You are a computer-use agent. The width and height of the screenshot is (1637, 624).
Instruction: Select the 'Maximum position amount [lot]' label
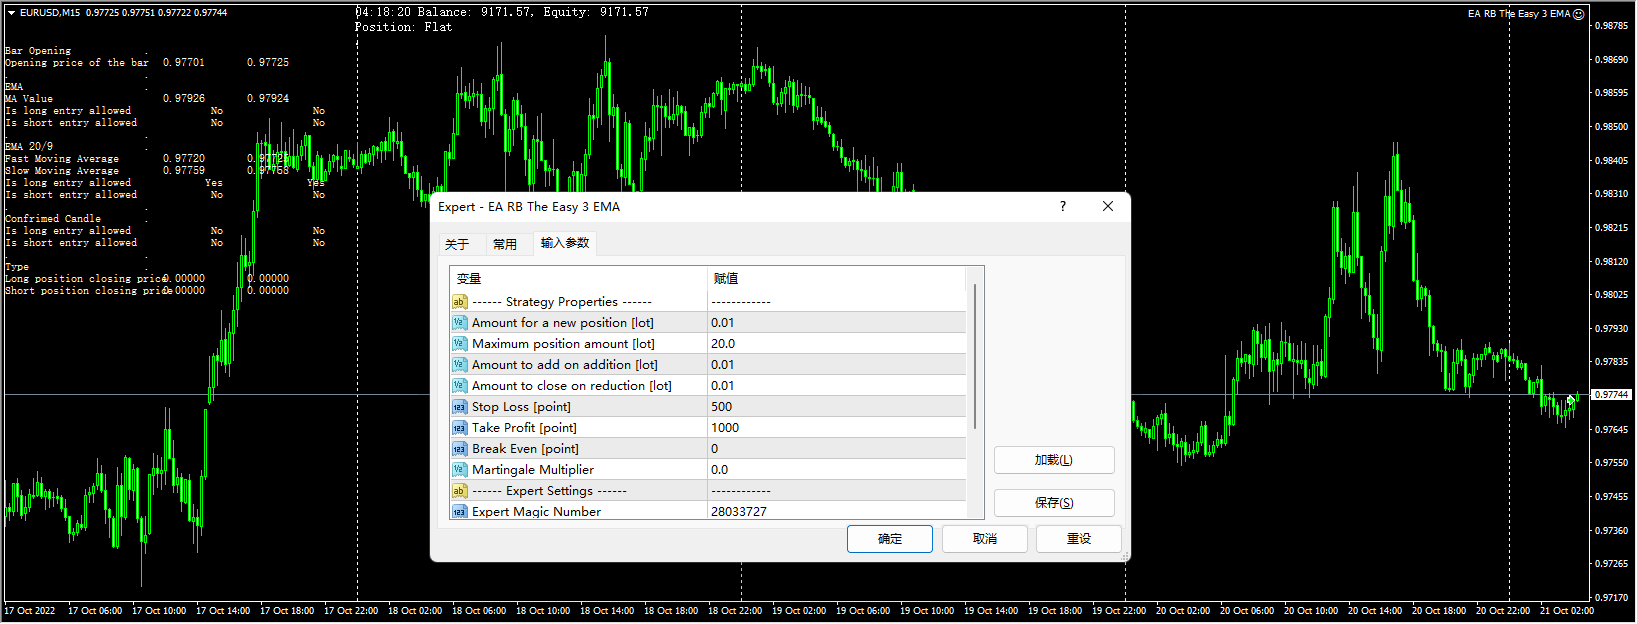[x=563, y=344]
